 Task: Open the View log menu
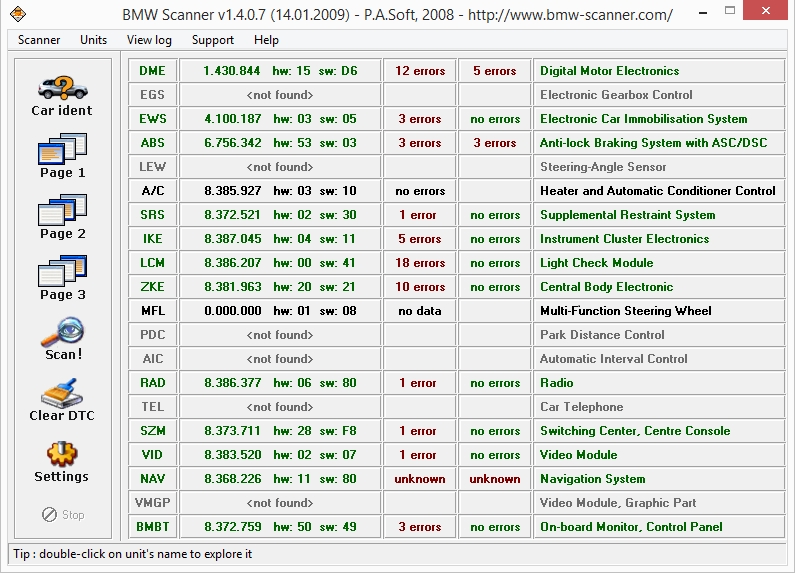(149, 40)
